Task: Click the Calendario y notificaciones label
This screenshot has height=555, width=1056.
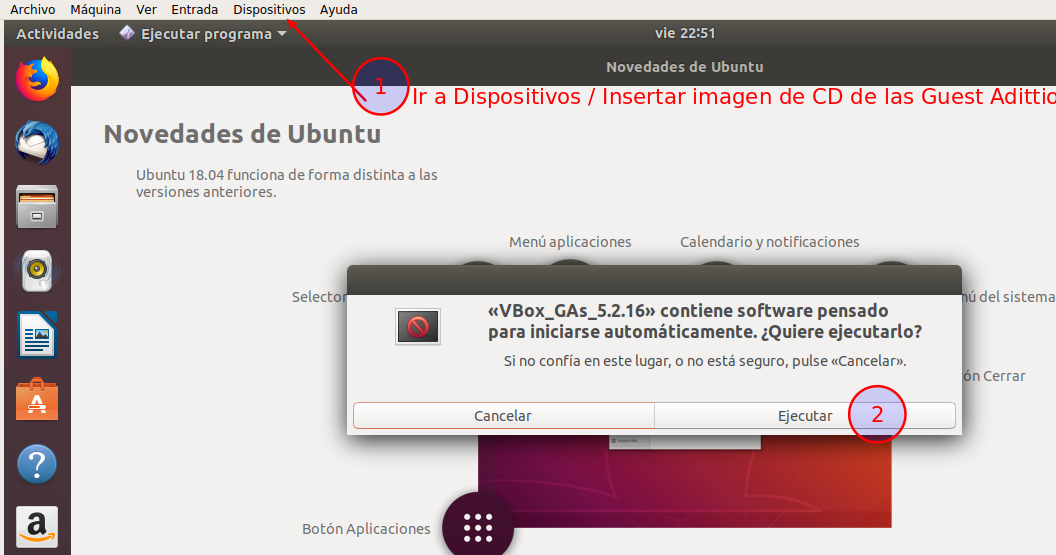Action: click(x=770, y=242)
